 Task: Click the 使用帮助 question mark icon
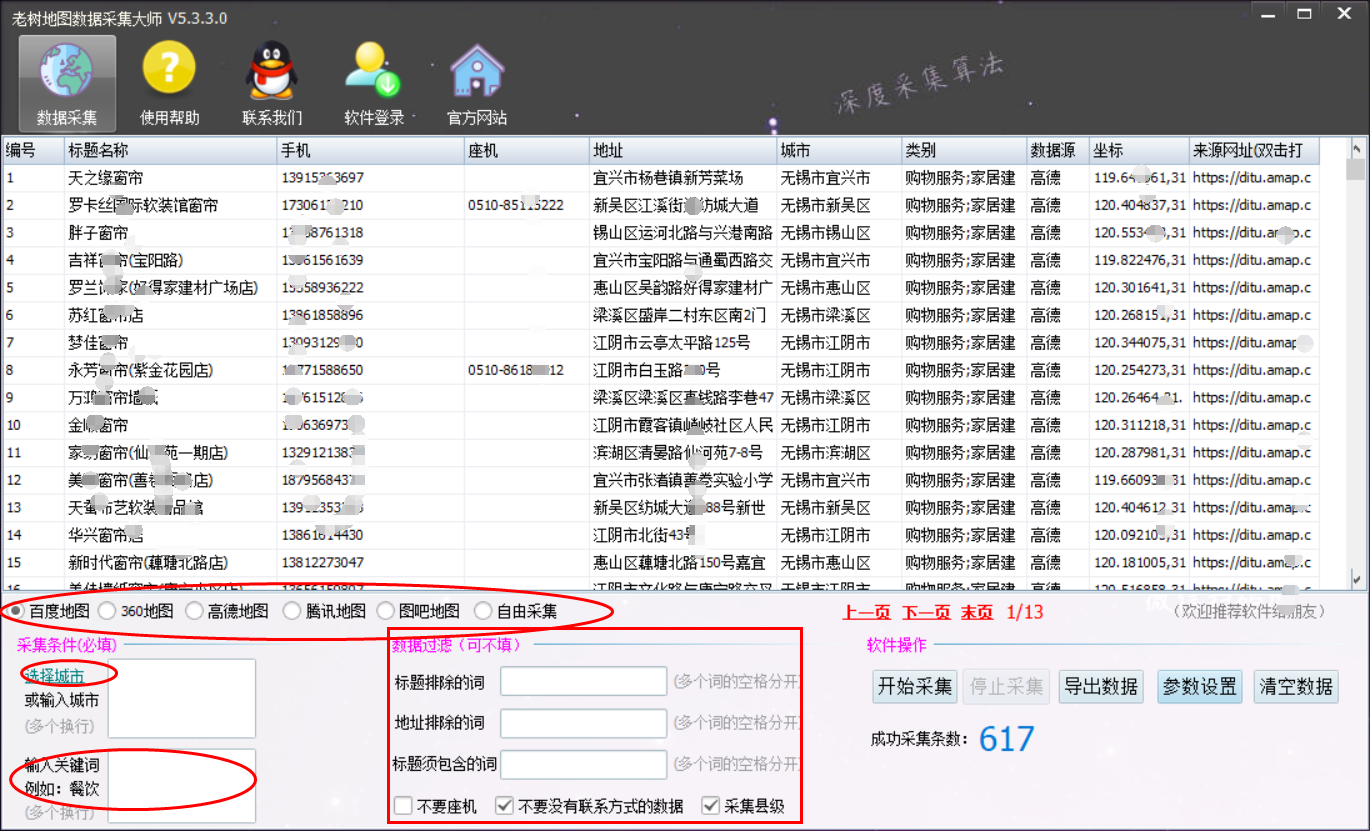click(x=169, y=72)
